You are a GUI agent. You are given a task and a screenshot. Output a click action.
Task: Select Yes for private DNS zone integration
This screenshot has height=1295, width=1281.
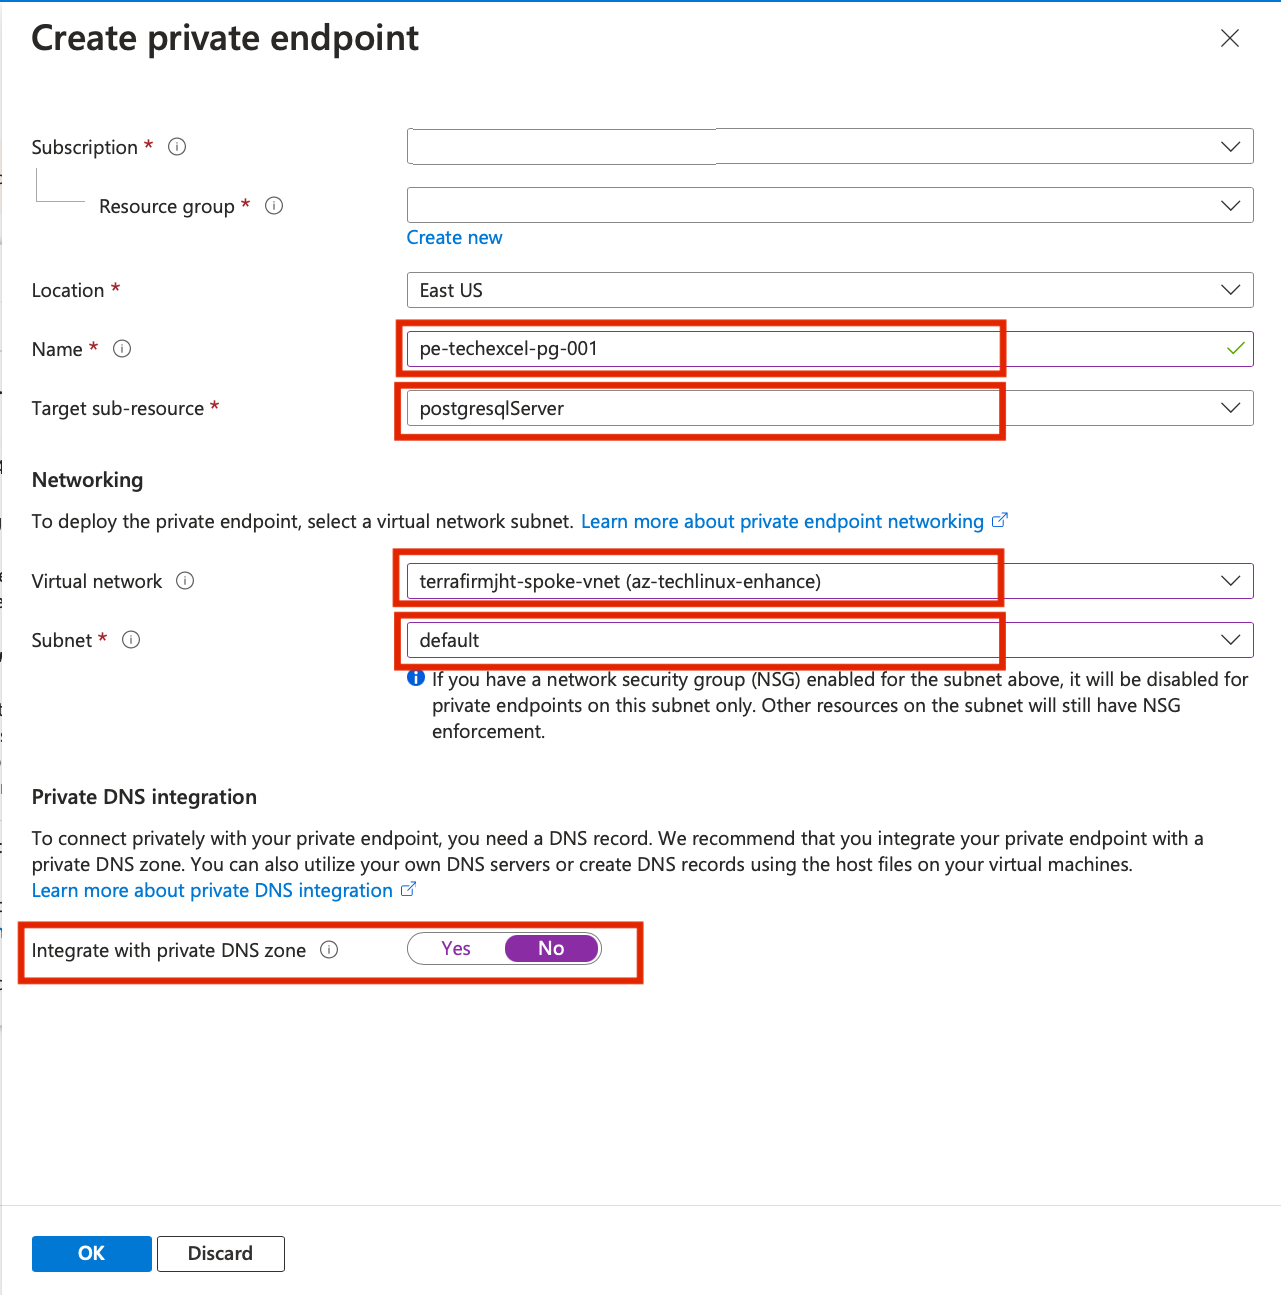click(456, 949)
